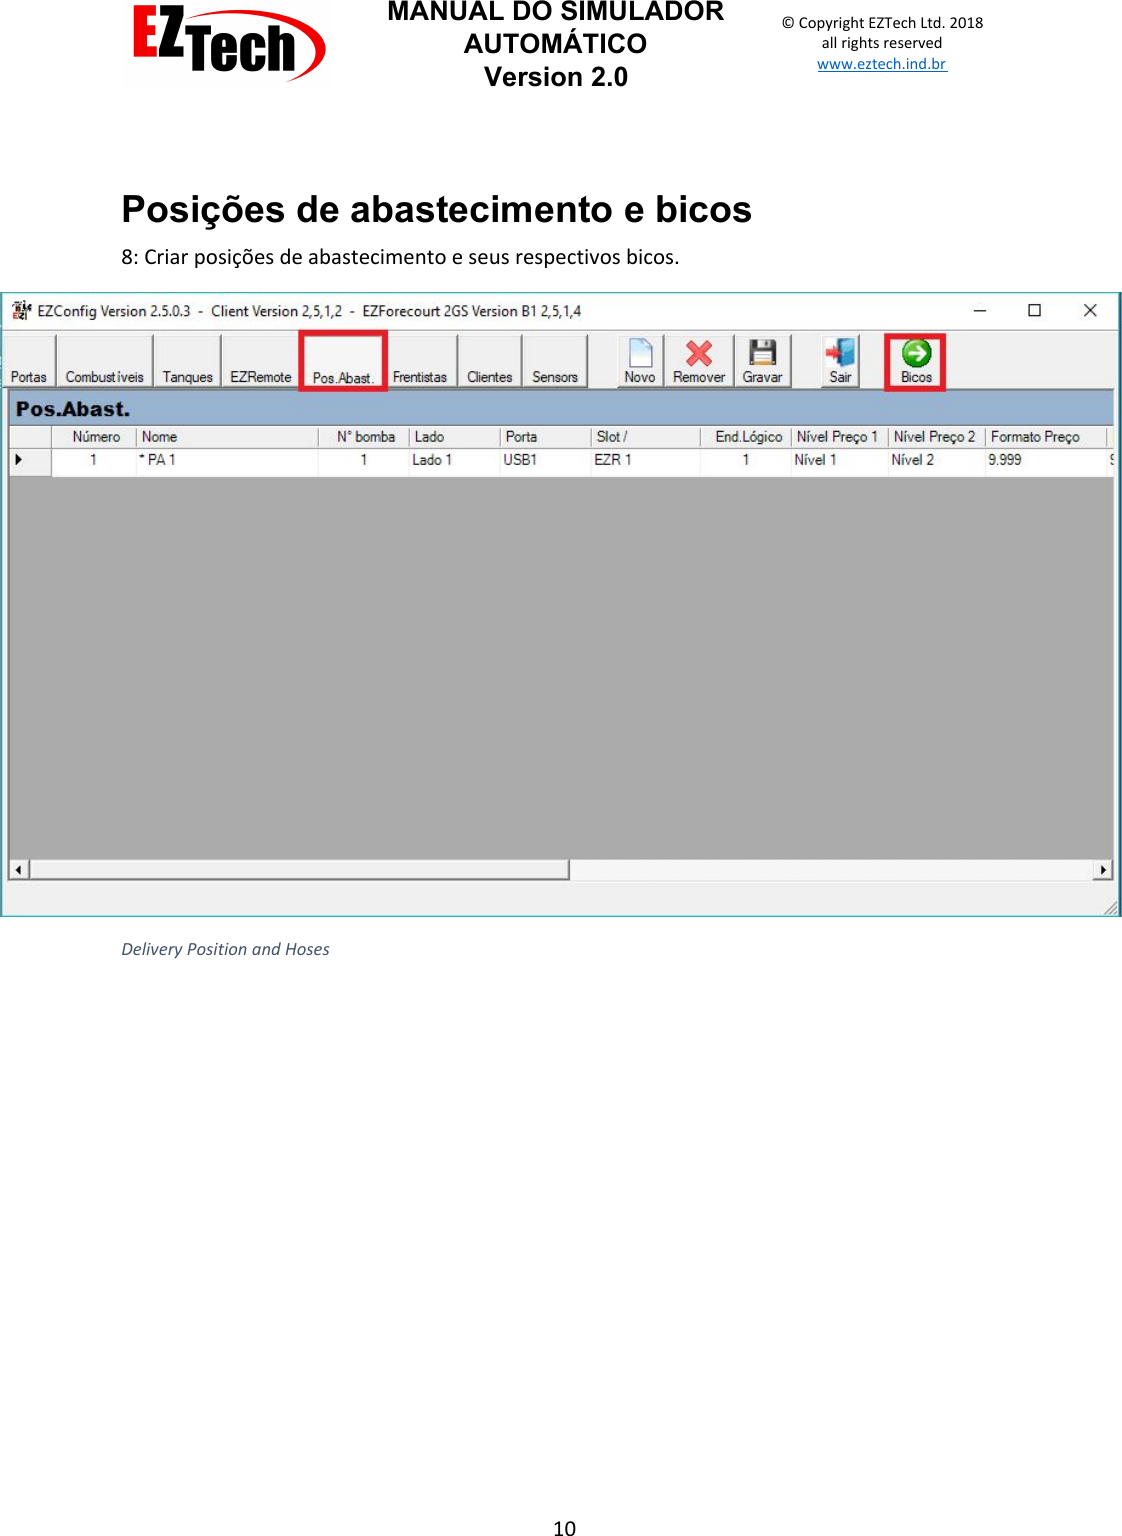Image resolution: width=1122 pixels, height=1536 pixels.
Task: Click the Lado column header
Action: tap(455, 437)
